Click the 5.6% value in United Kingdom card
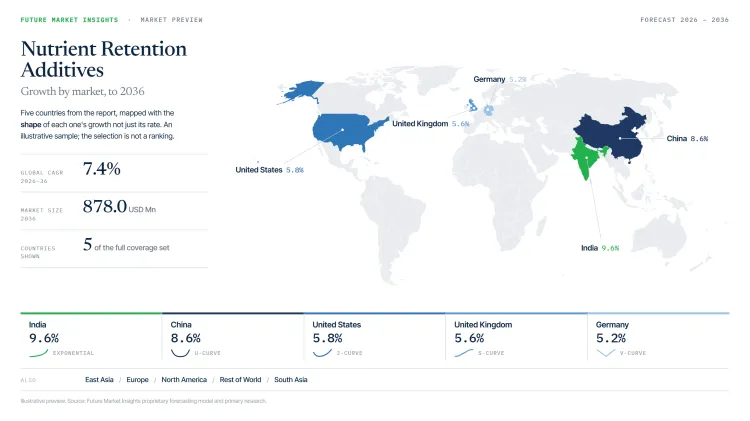The image size is (750, 421). click(x=469, y=338)
